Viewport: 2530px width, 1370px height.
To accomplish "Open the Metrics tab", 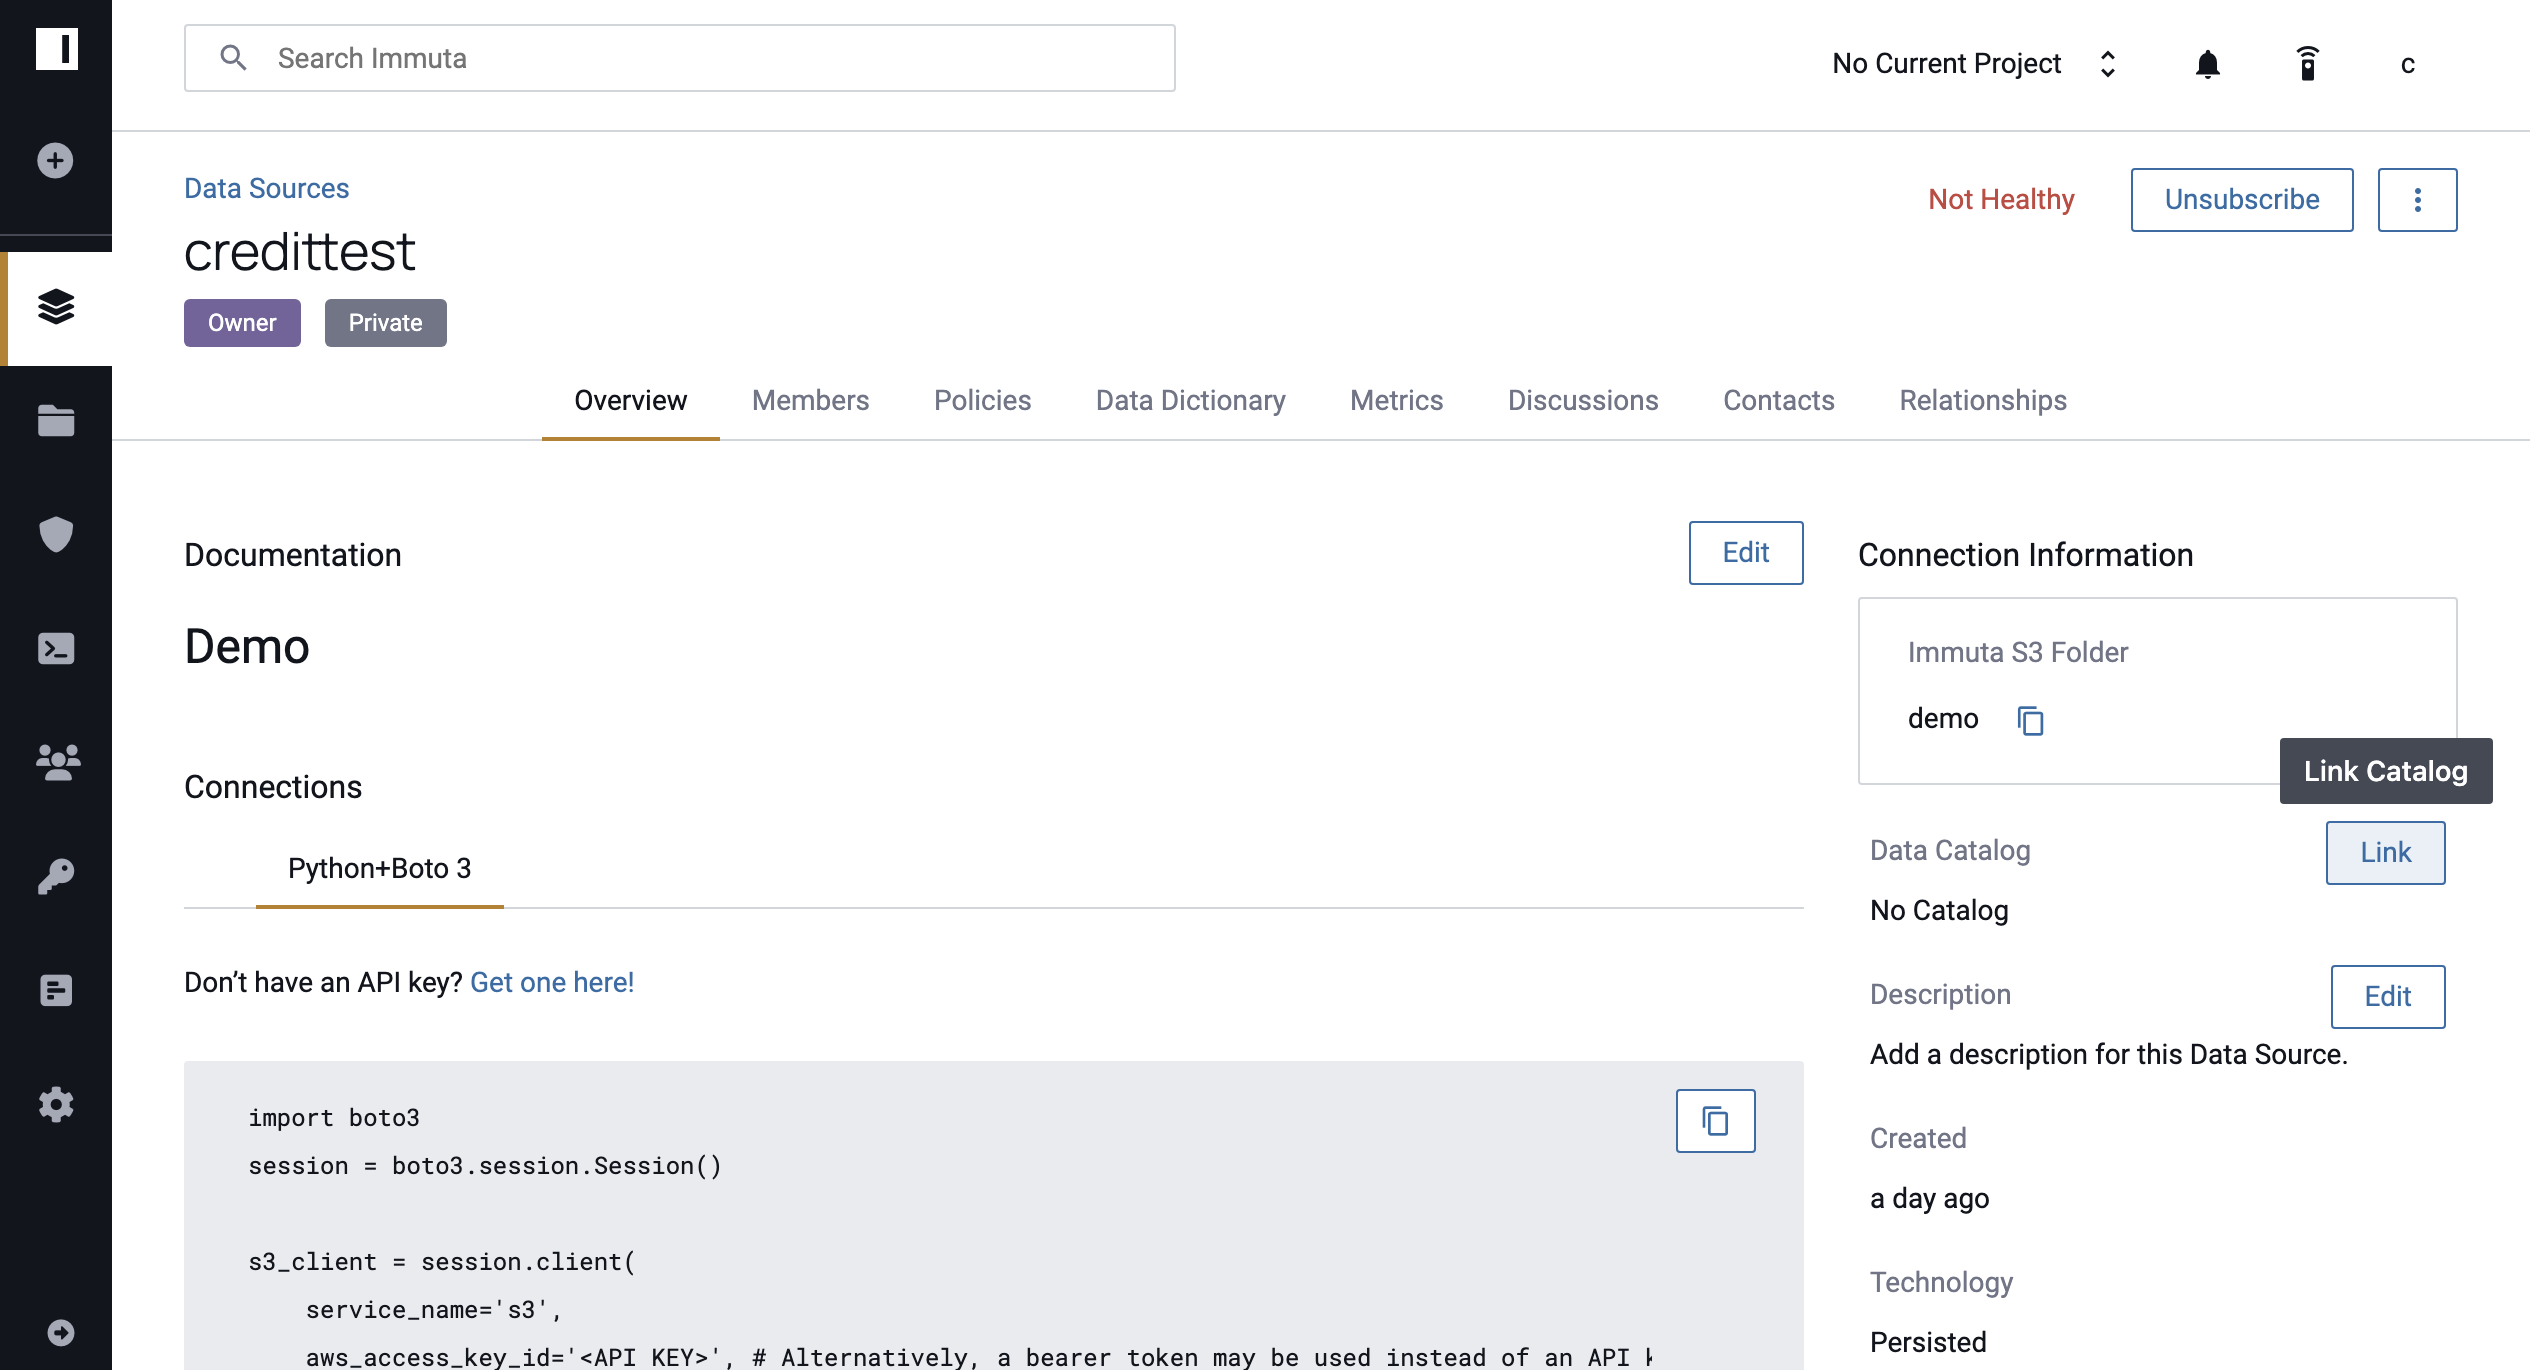I will click(1396, 401).
